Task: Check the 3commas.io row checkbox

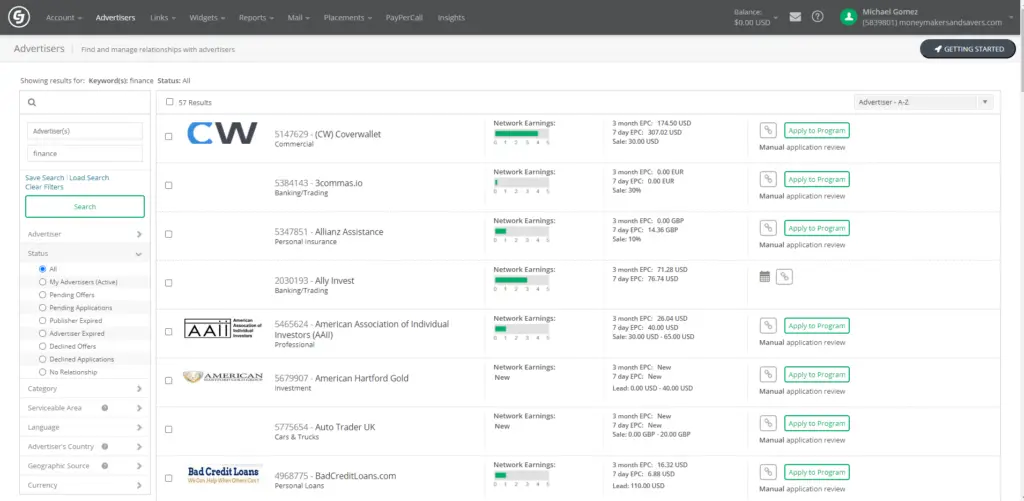Action: click(x=168, y=186)
